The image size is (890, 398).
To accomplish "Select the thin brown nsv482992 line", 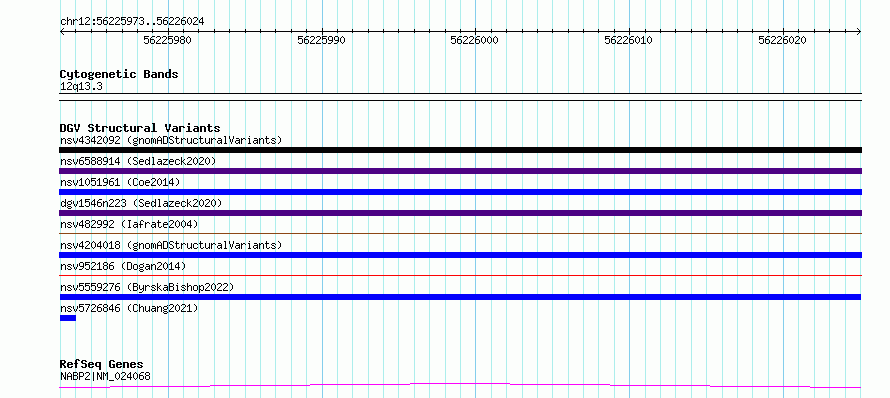I will click(460, 233).
